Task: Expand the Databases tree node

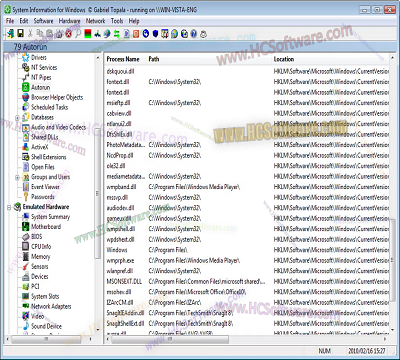Action: point(17,117)
